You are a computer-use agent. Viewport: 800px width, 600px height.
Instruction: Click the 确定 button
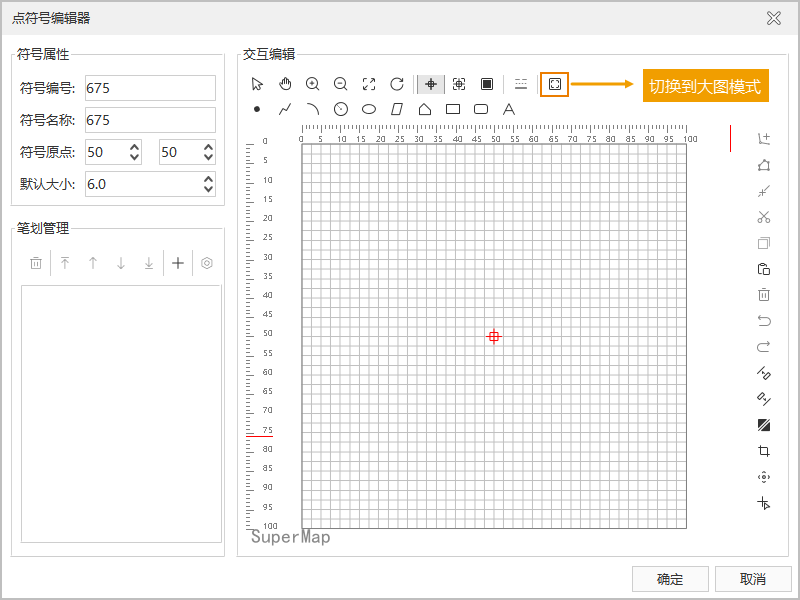coord(670,579)
